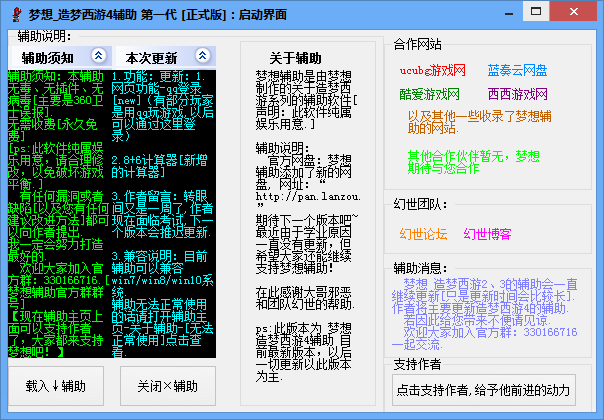Viewport: 604px width, 420px height.
Task: Click the 辅助须知 panel header
Action: tap(48, 57)
